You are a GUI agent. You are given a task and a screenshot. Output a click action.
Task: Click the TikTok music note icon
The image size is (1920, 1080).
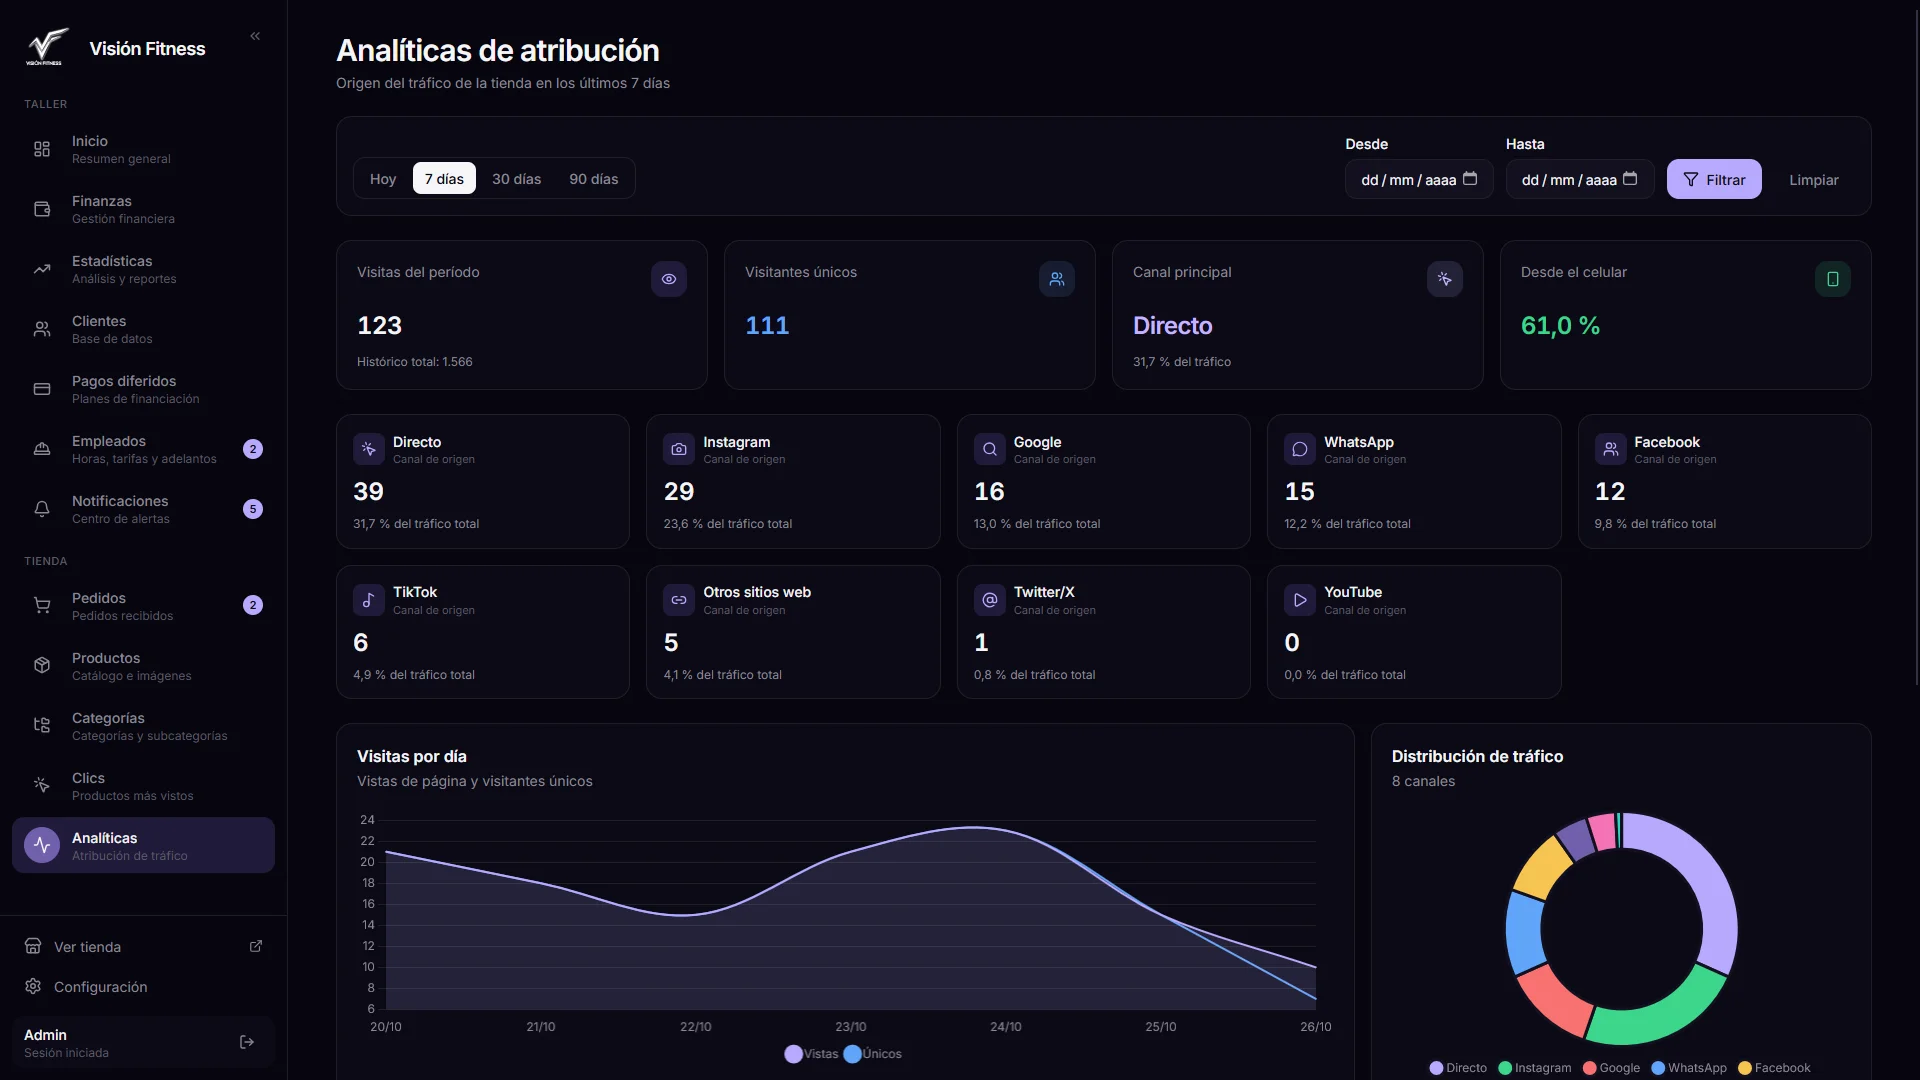[x=369, y=600]
